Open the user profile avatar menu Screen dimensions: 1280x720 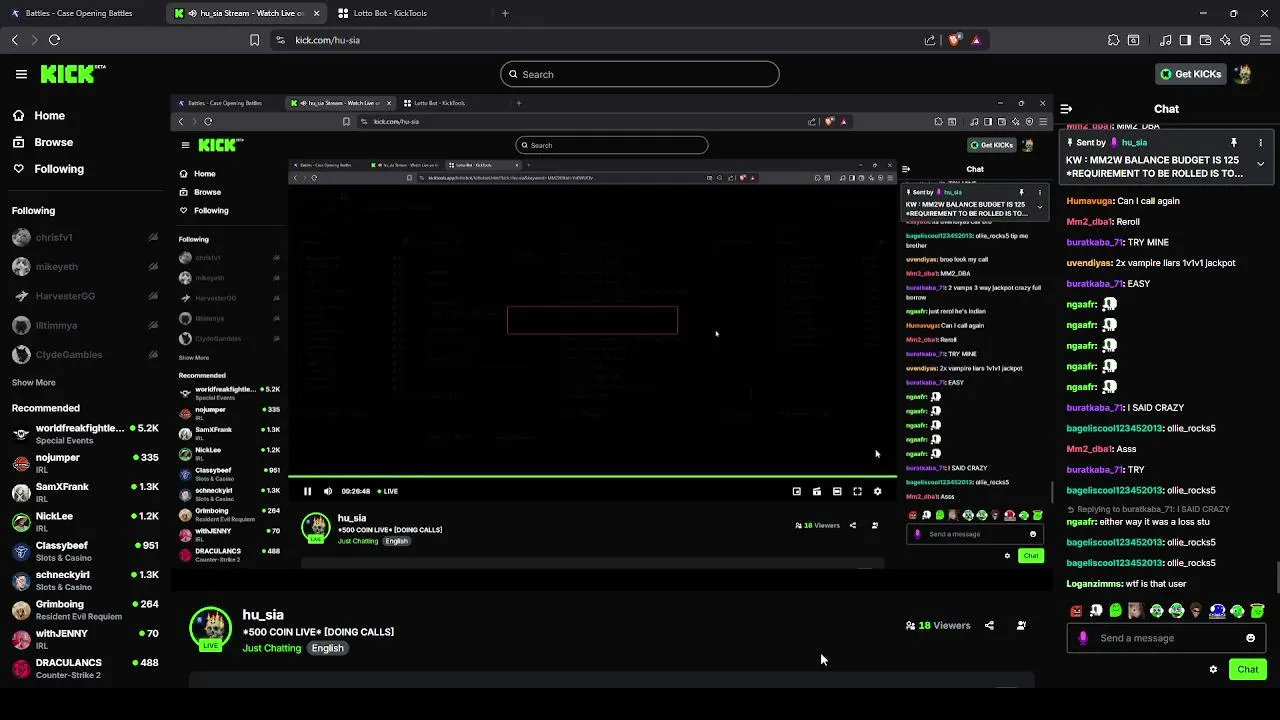pyautogui.click(x=1243, y=74)
